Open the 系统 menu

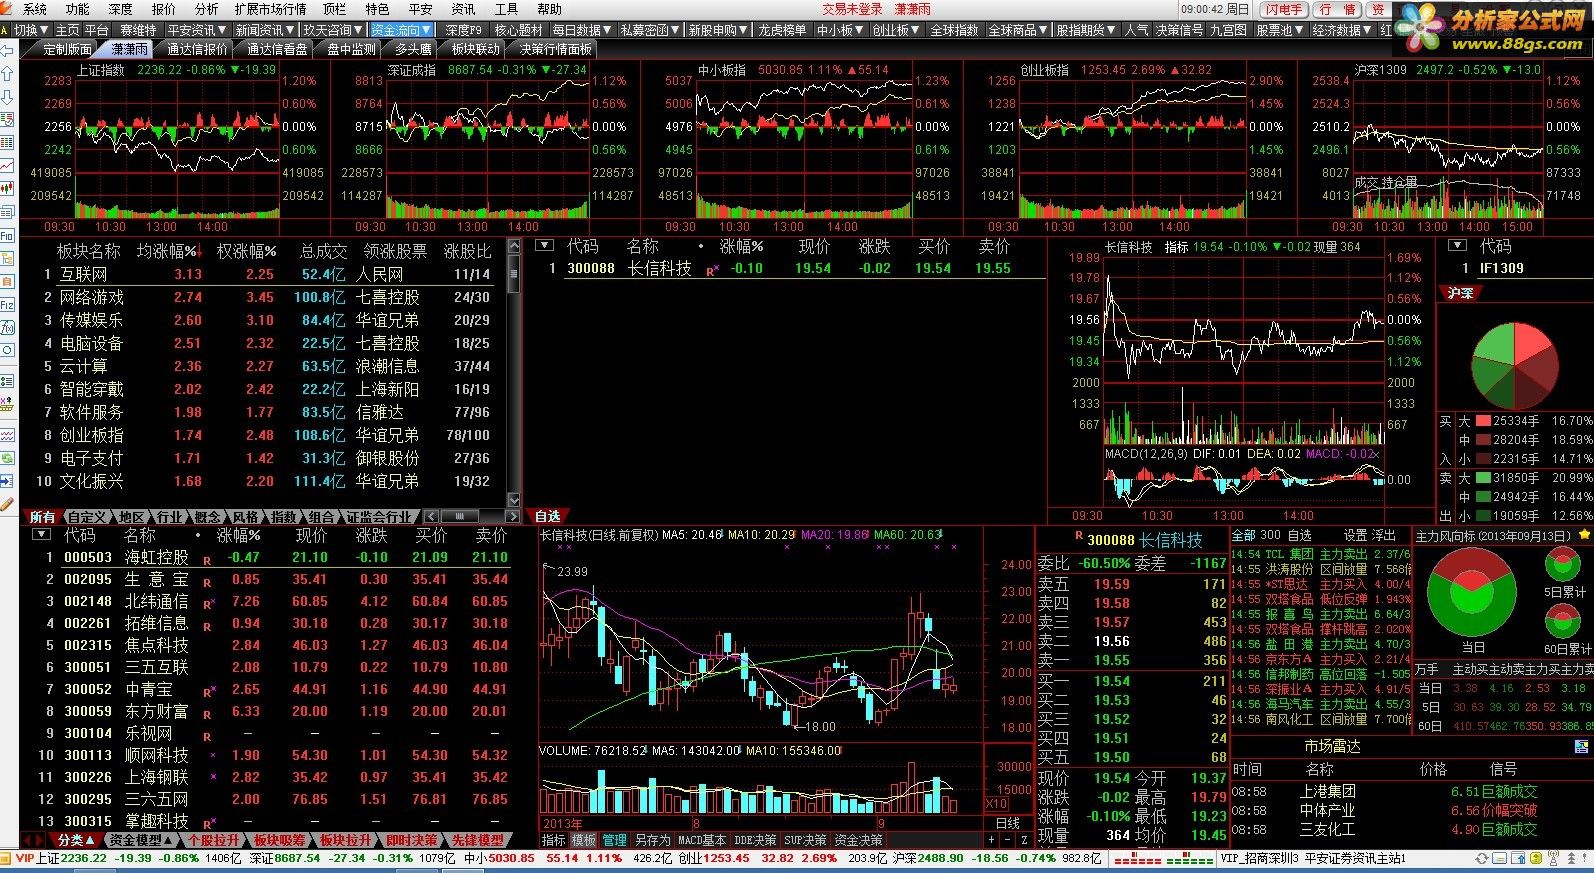point(35,9)
